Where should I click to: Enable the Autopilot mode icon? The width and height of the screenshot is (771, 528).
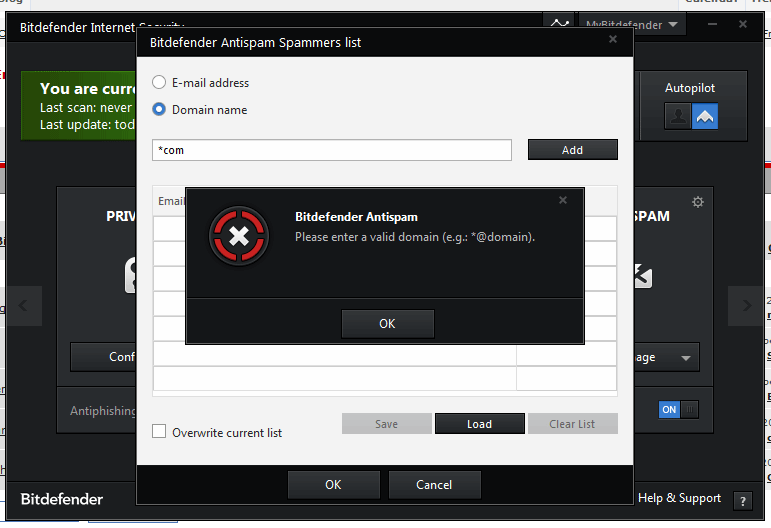[705, 117]
